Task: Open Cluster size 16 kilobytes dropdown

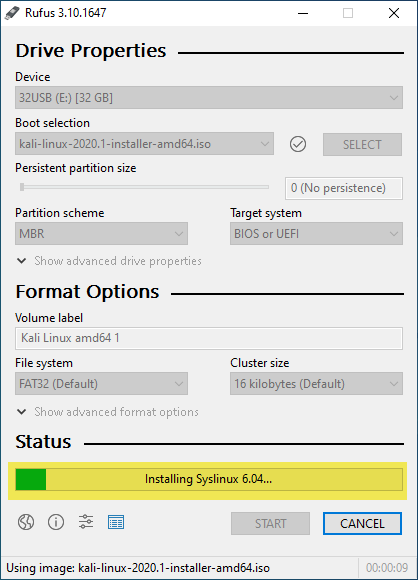Action: click(x=316, y=384)
